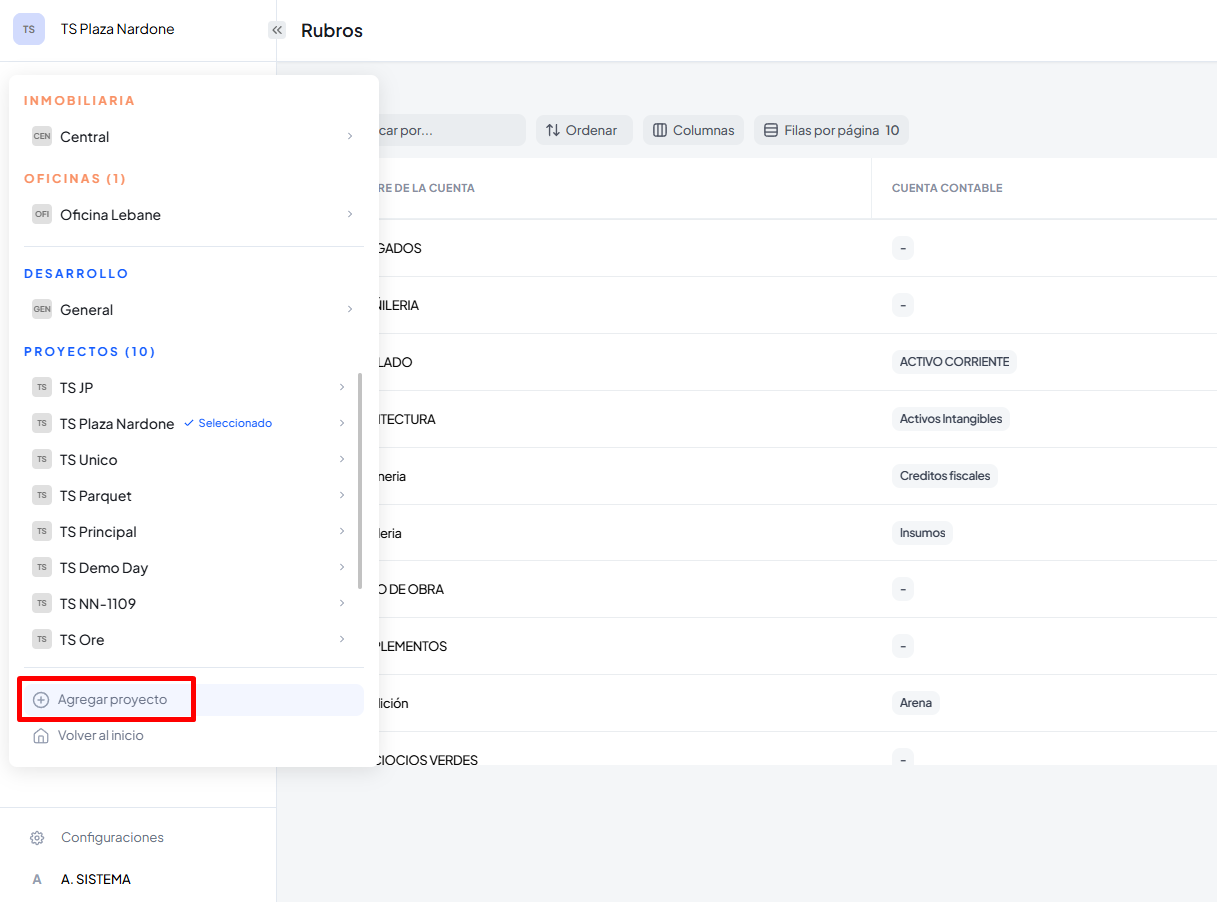
Task: Choose the TS NN-1109 project
Action: 98,604
